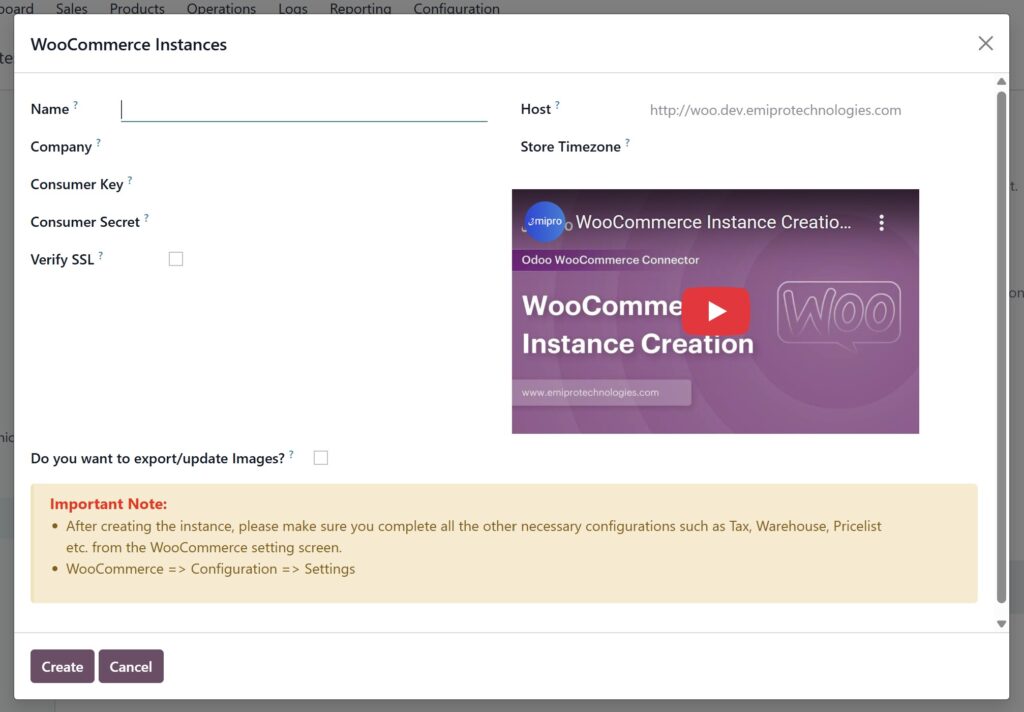Click the help icon beside Consumer Secret
Viewport: 1024px width, 712px height.
(148, 215)
